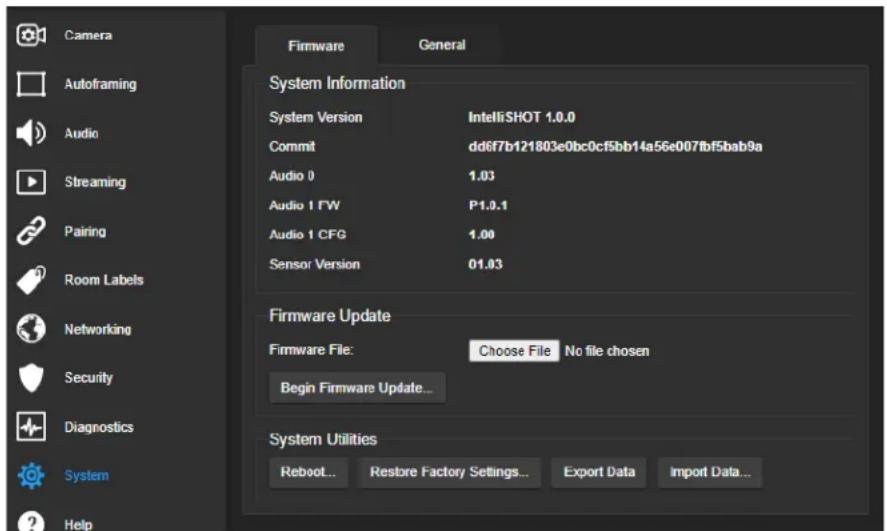Go to the Autoframing page
The height and width of the screenshot is (531, 887).
point(100,84)
